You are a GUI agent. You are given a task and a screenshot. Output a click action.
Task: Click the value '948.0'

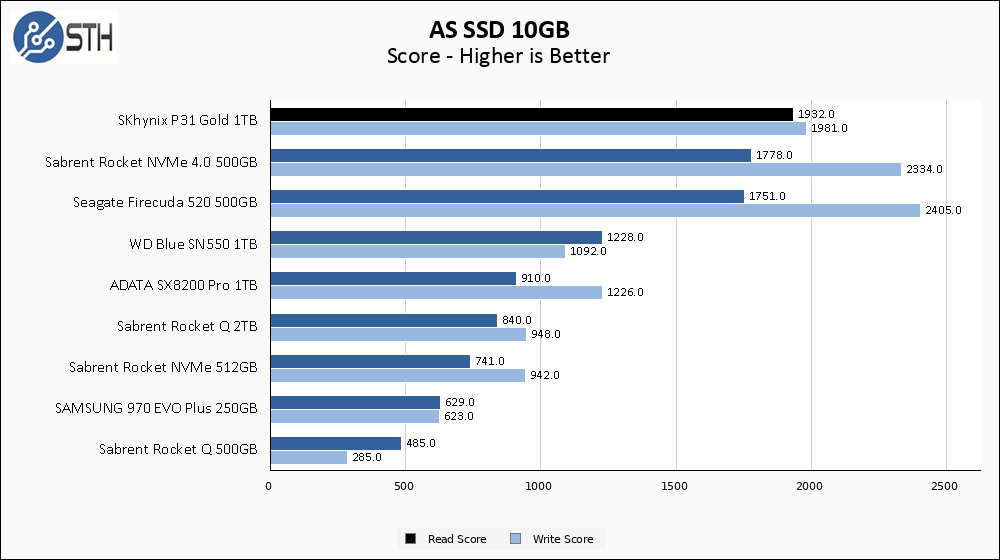tap(546, 334)
